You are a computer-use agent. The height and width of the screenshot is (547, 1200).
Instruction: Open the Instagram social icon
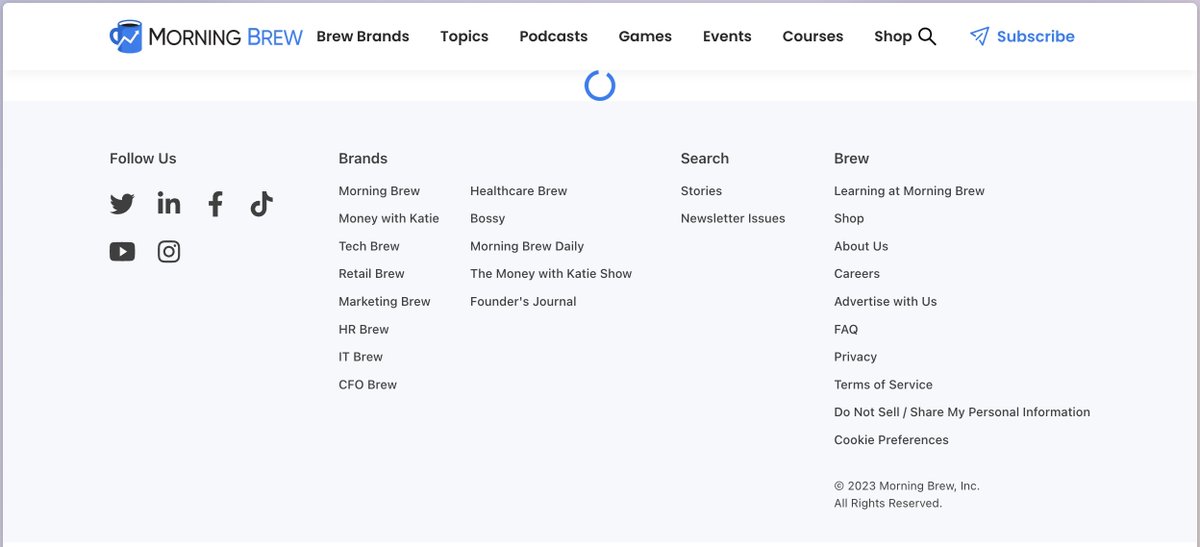[169, 252]
